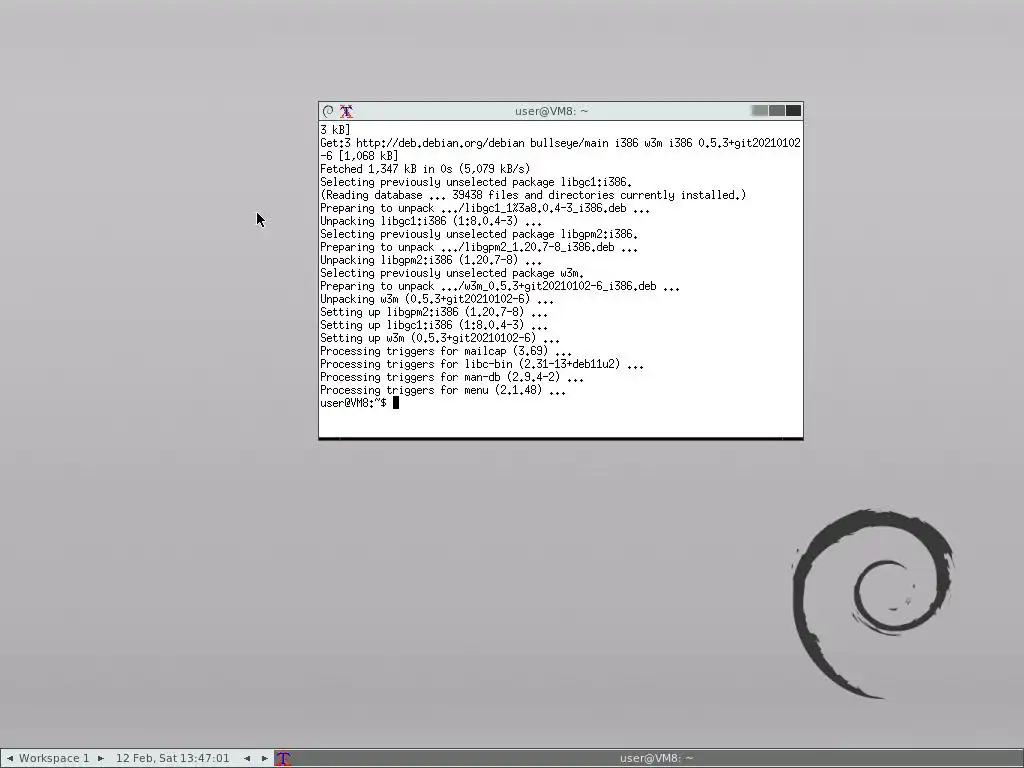Click the xterm icon in the bottom taskbar
Viewport: 1024px width, 768px height.
coord(283,758)
